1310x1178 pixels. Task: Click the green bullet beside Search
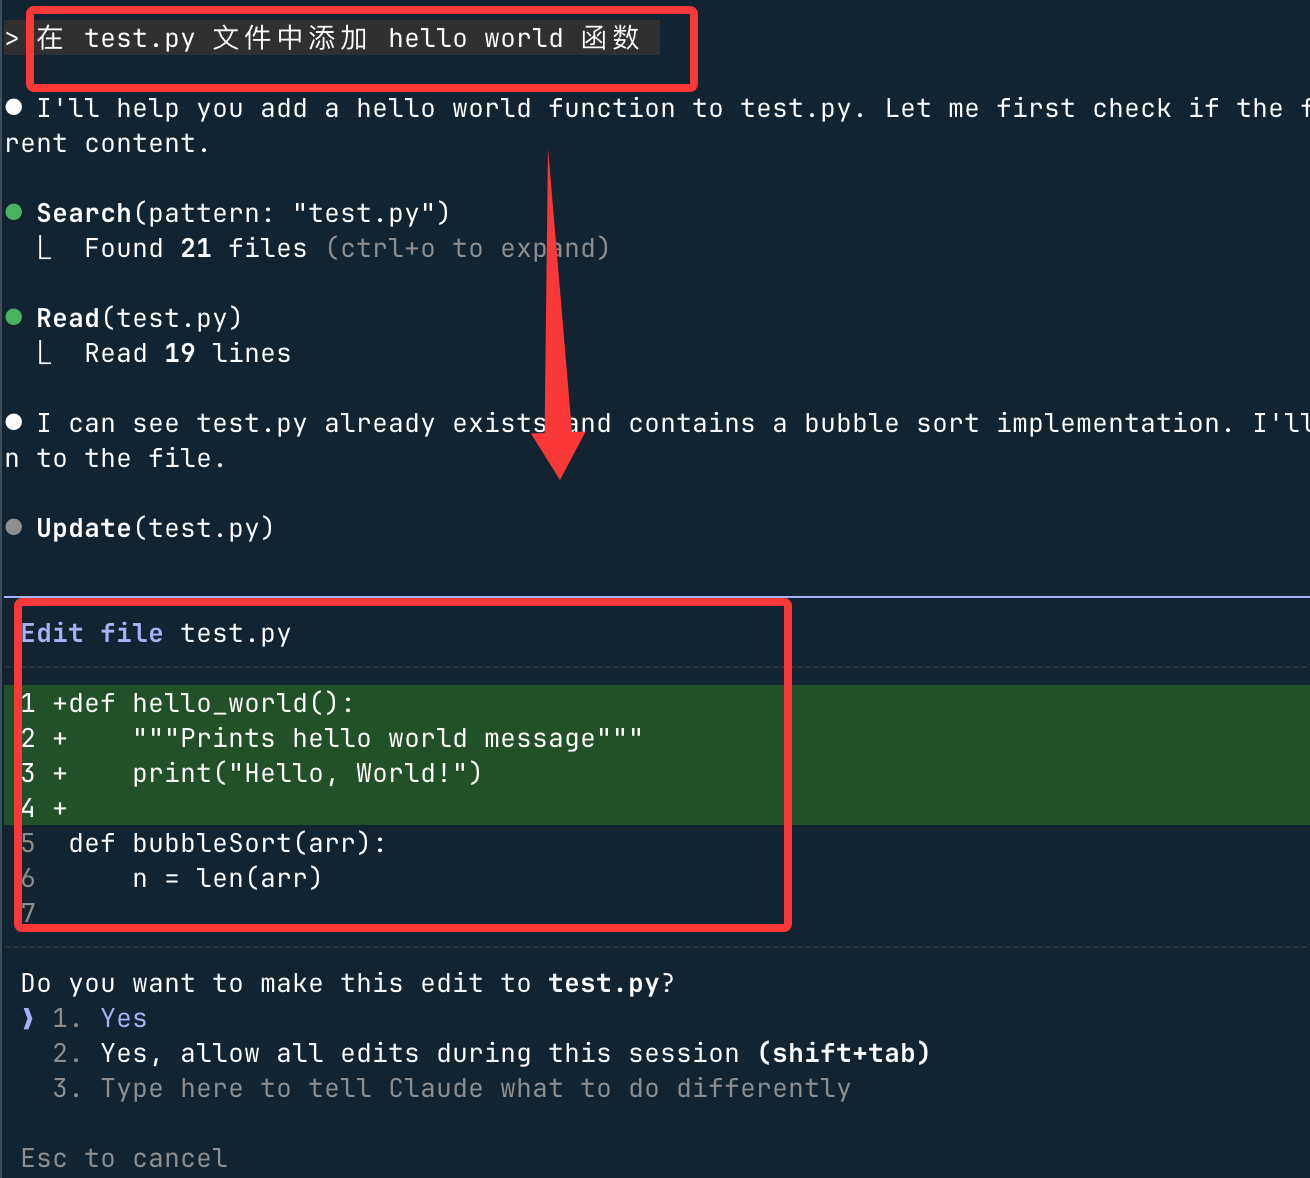click(14, 212)
